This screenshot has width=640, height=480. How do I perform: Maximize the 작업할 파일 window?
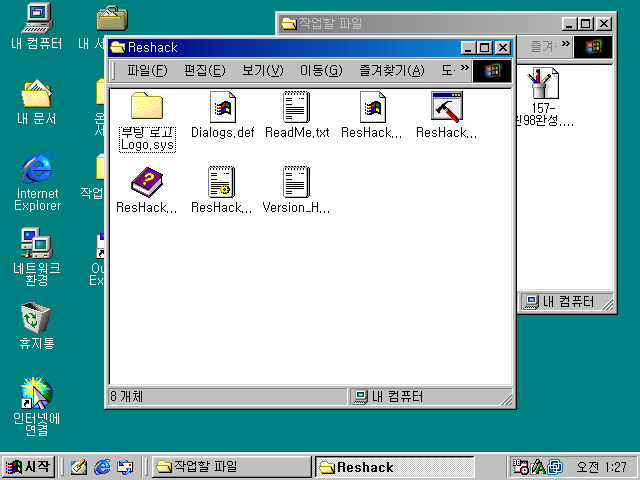pos(586,24)
